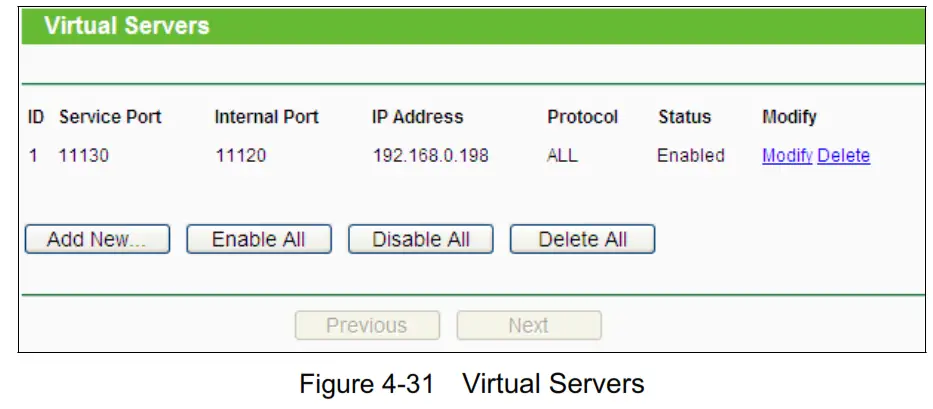Select the service port value 11130
The height and width of the screenshot is (409, 933).
click(81, 156)
